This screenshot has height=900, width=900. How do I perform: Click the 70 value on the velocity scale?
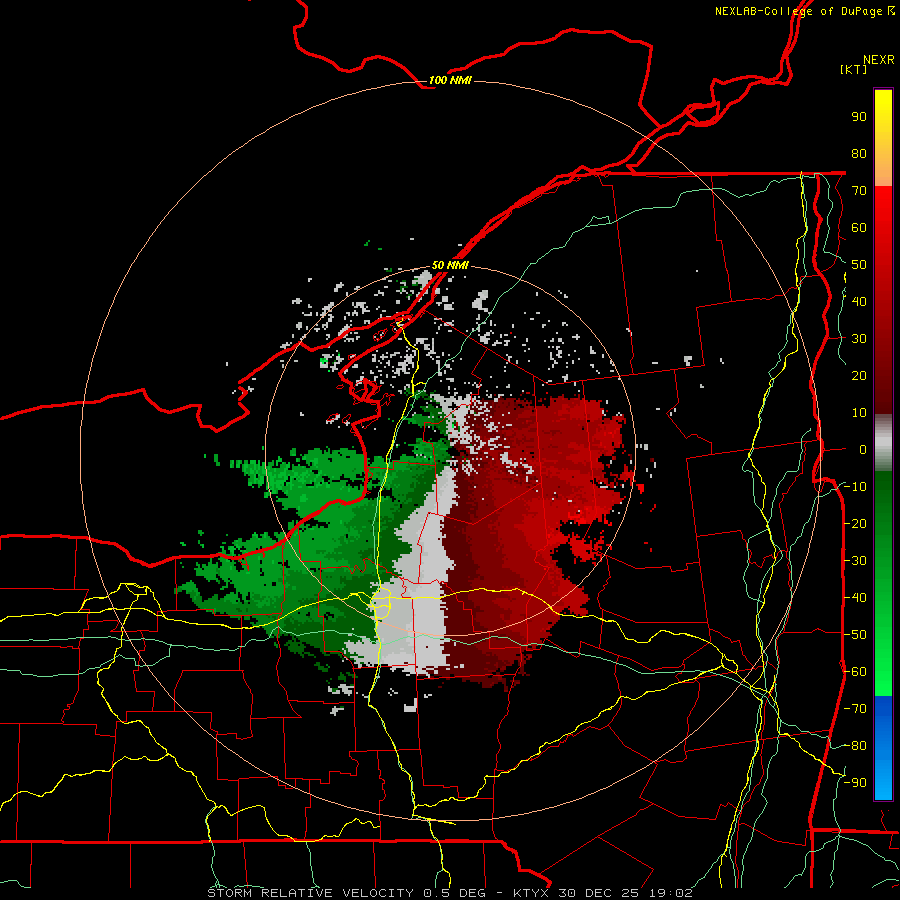859,191
